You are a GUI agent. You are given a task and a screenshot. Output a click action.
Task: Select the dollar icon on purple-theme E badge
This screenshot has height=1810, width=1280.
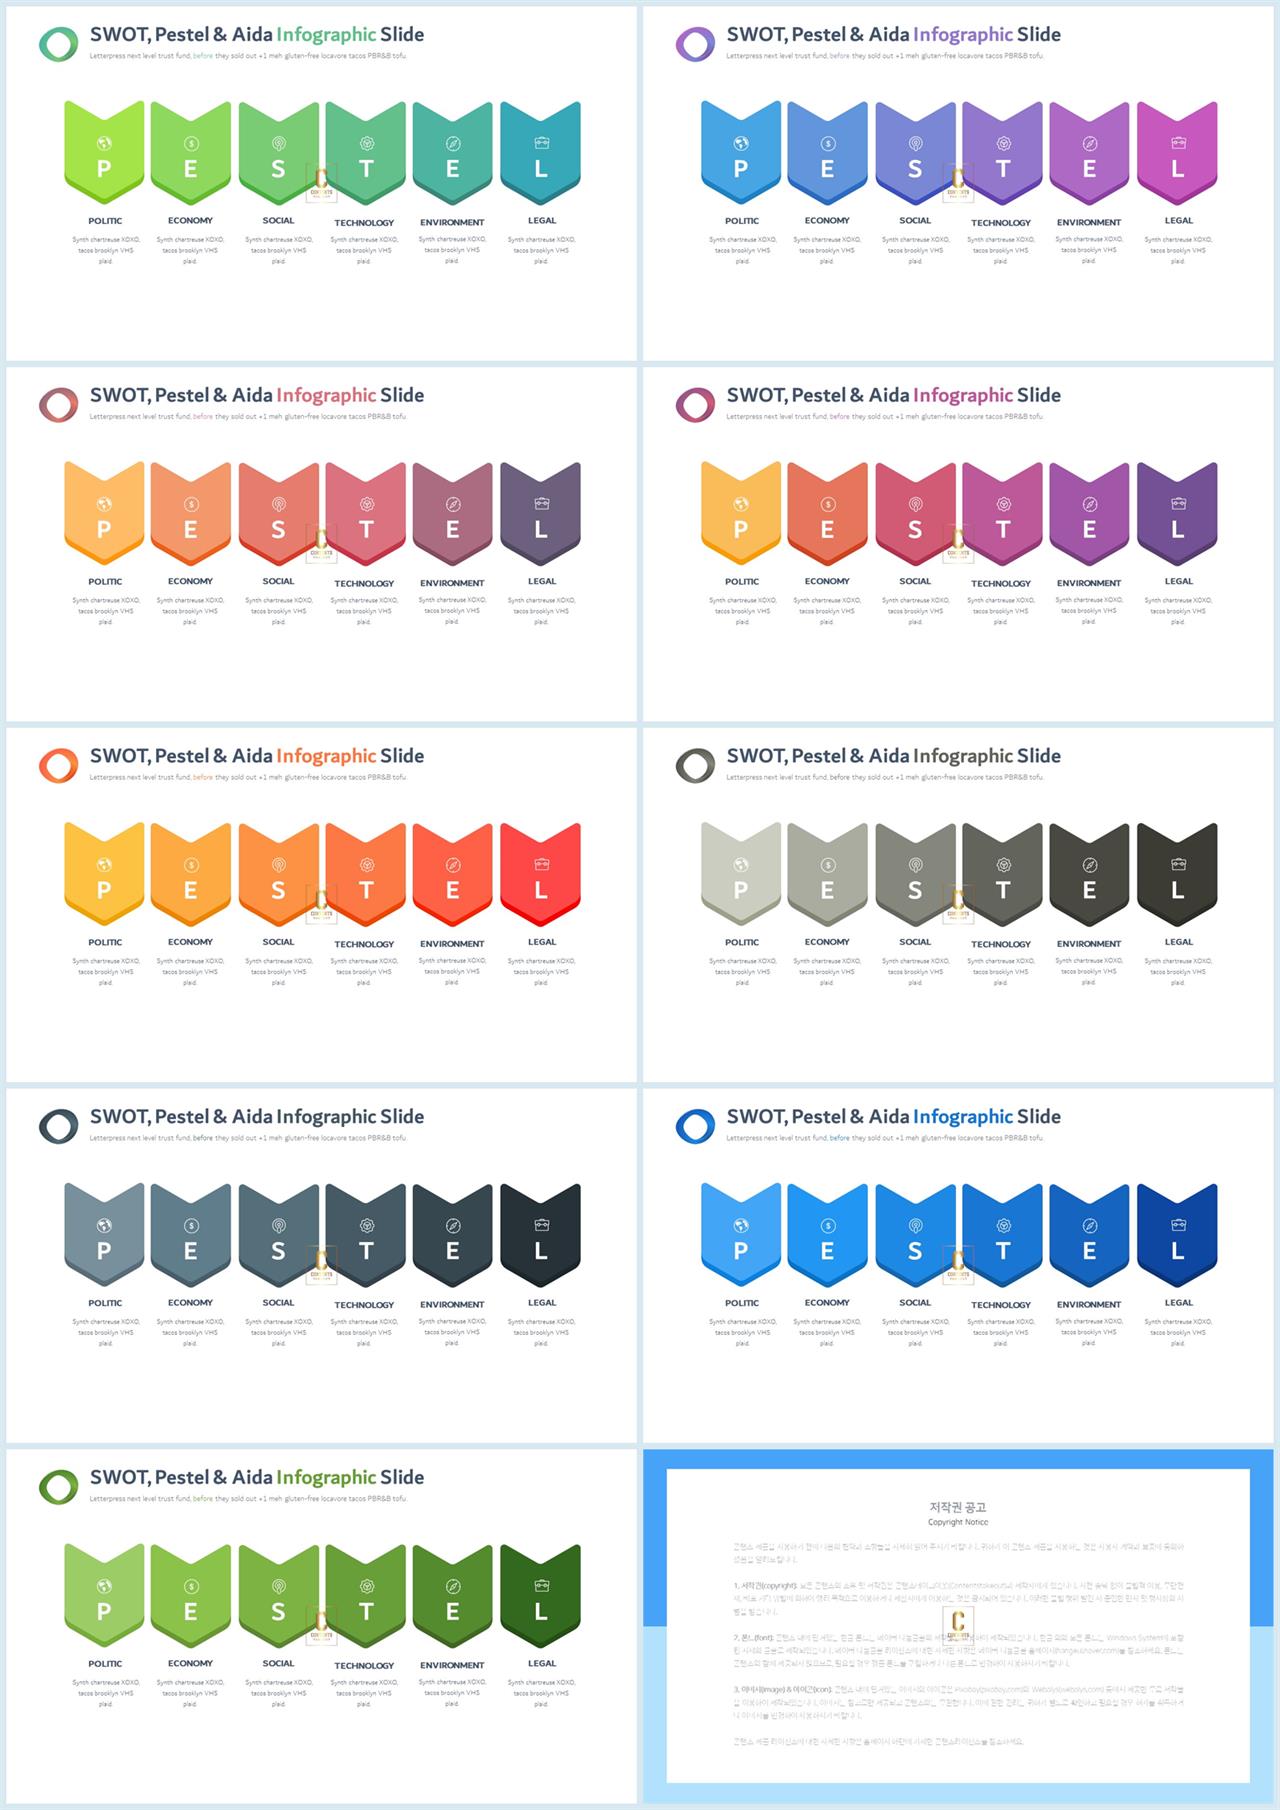828,143
